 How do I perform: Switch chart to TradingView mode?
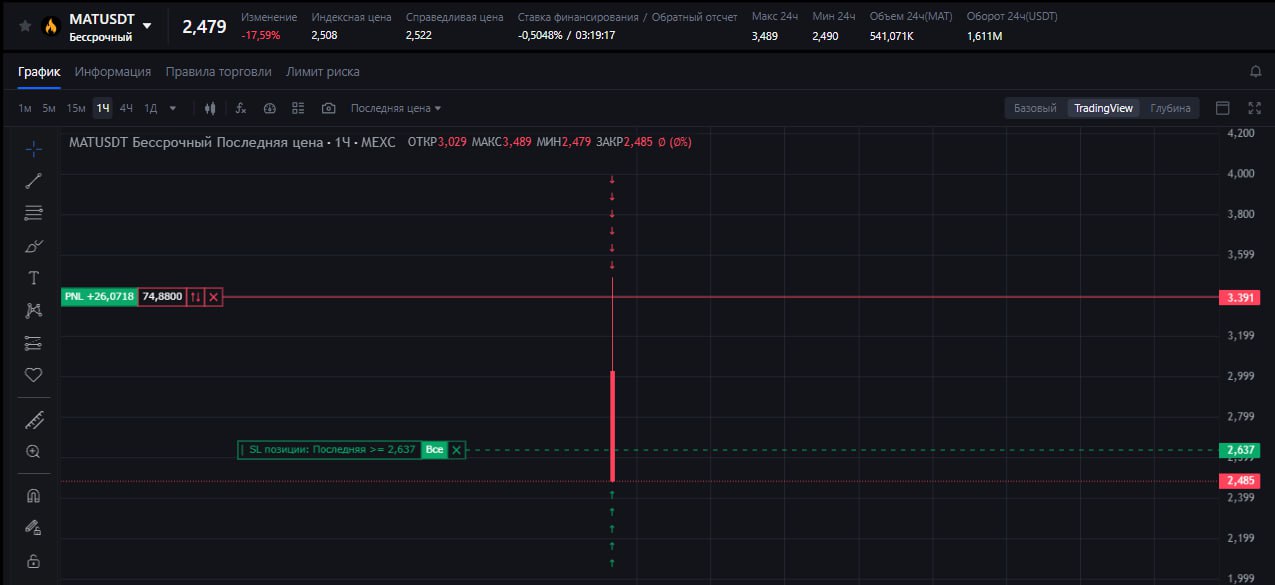[1104, 108]
